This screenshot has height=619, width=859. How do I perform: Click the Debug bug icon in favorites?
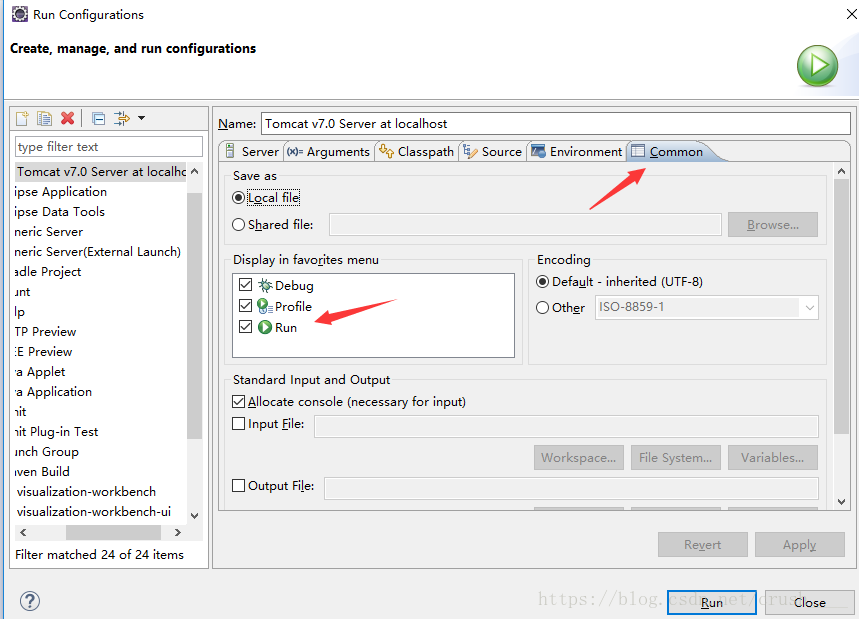(265, 285)
